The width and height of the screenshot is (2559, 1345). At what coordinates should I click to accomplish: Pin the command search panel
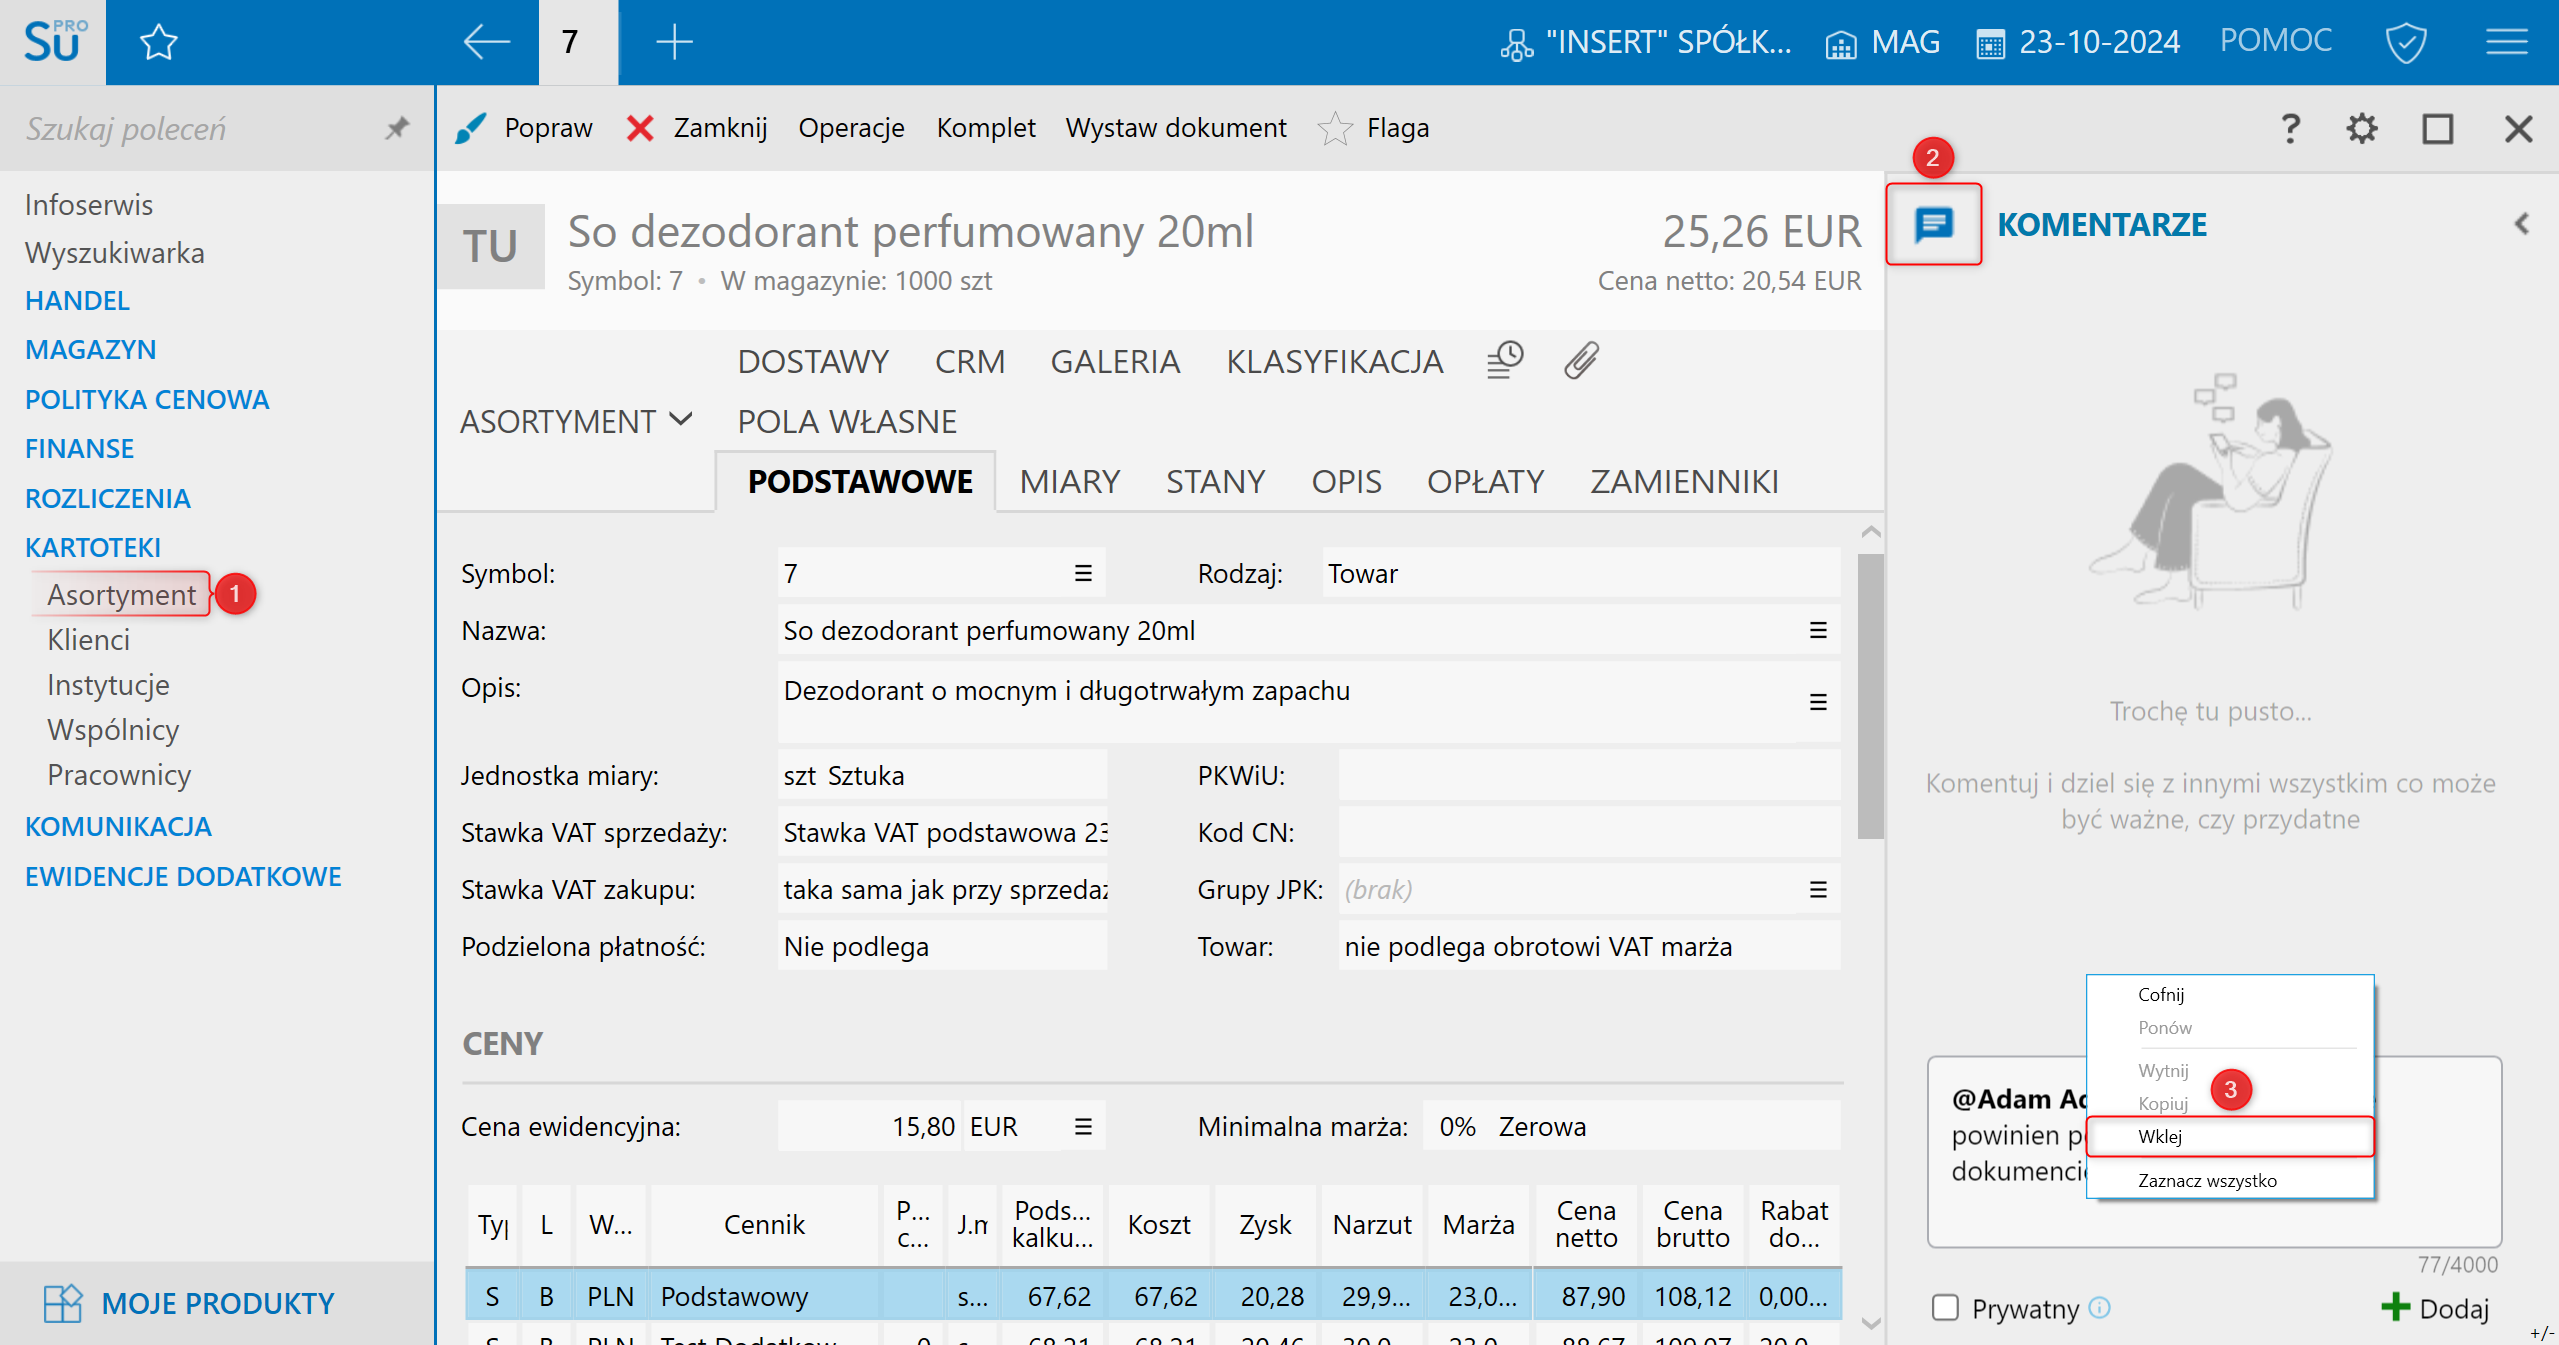coord(397,128)
